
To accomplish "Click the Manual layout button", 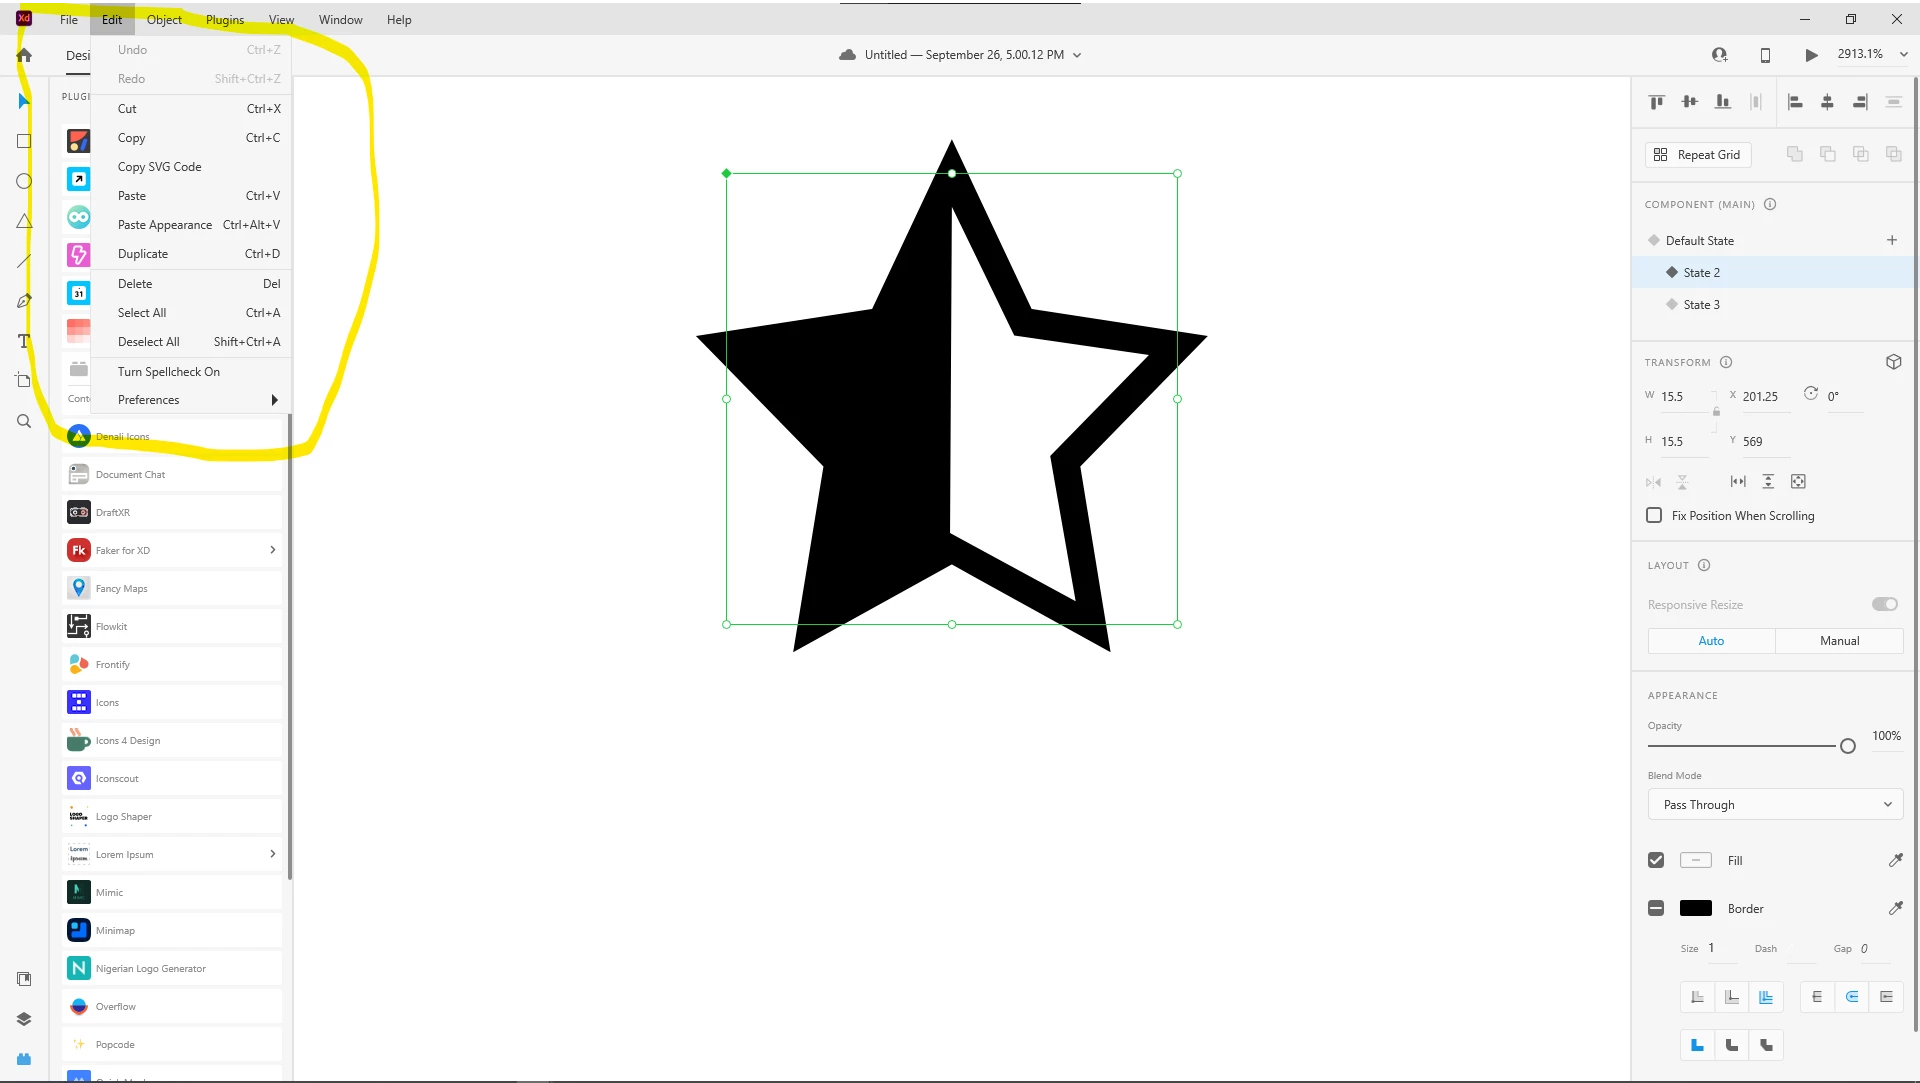I will click(x=1838, y=641).
